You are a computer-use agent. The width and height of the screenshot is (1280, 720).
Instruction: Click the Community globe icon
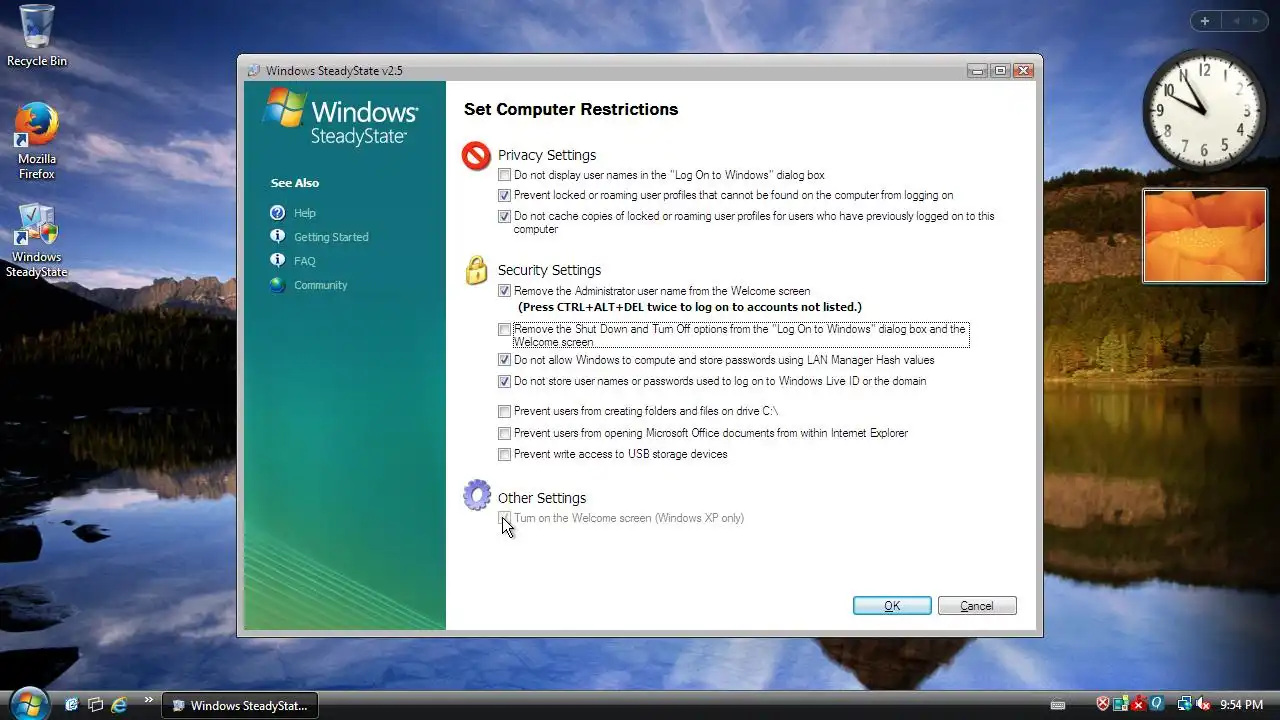coord(278,285)
